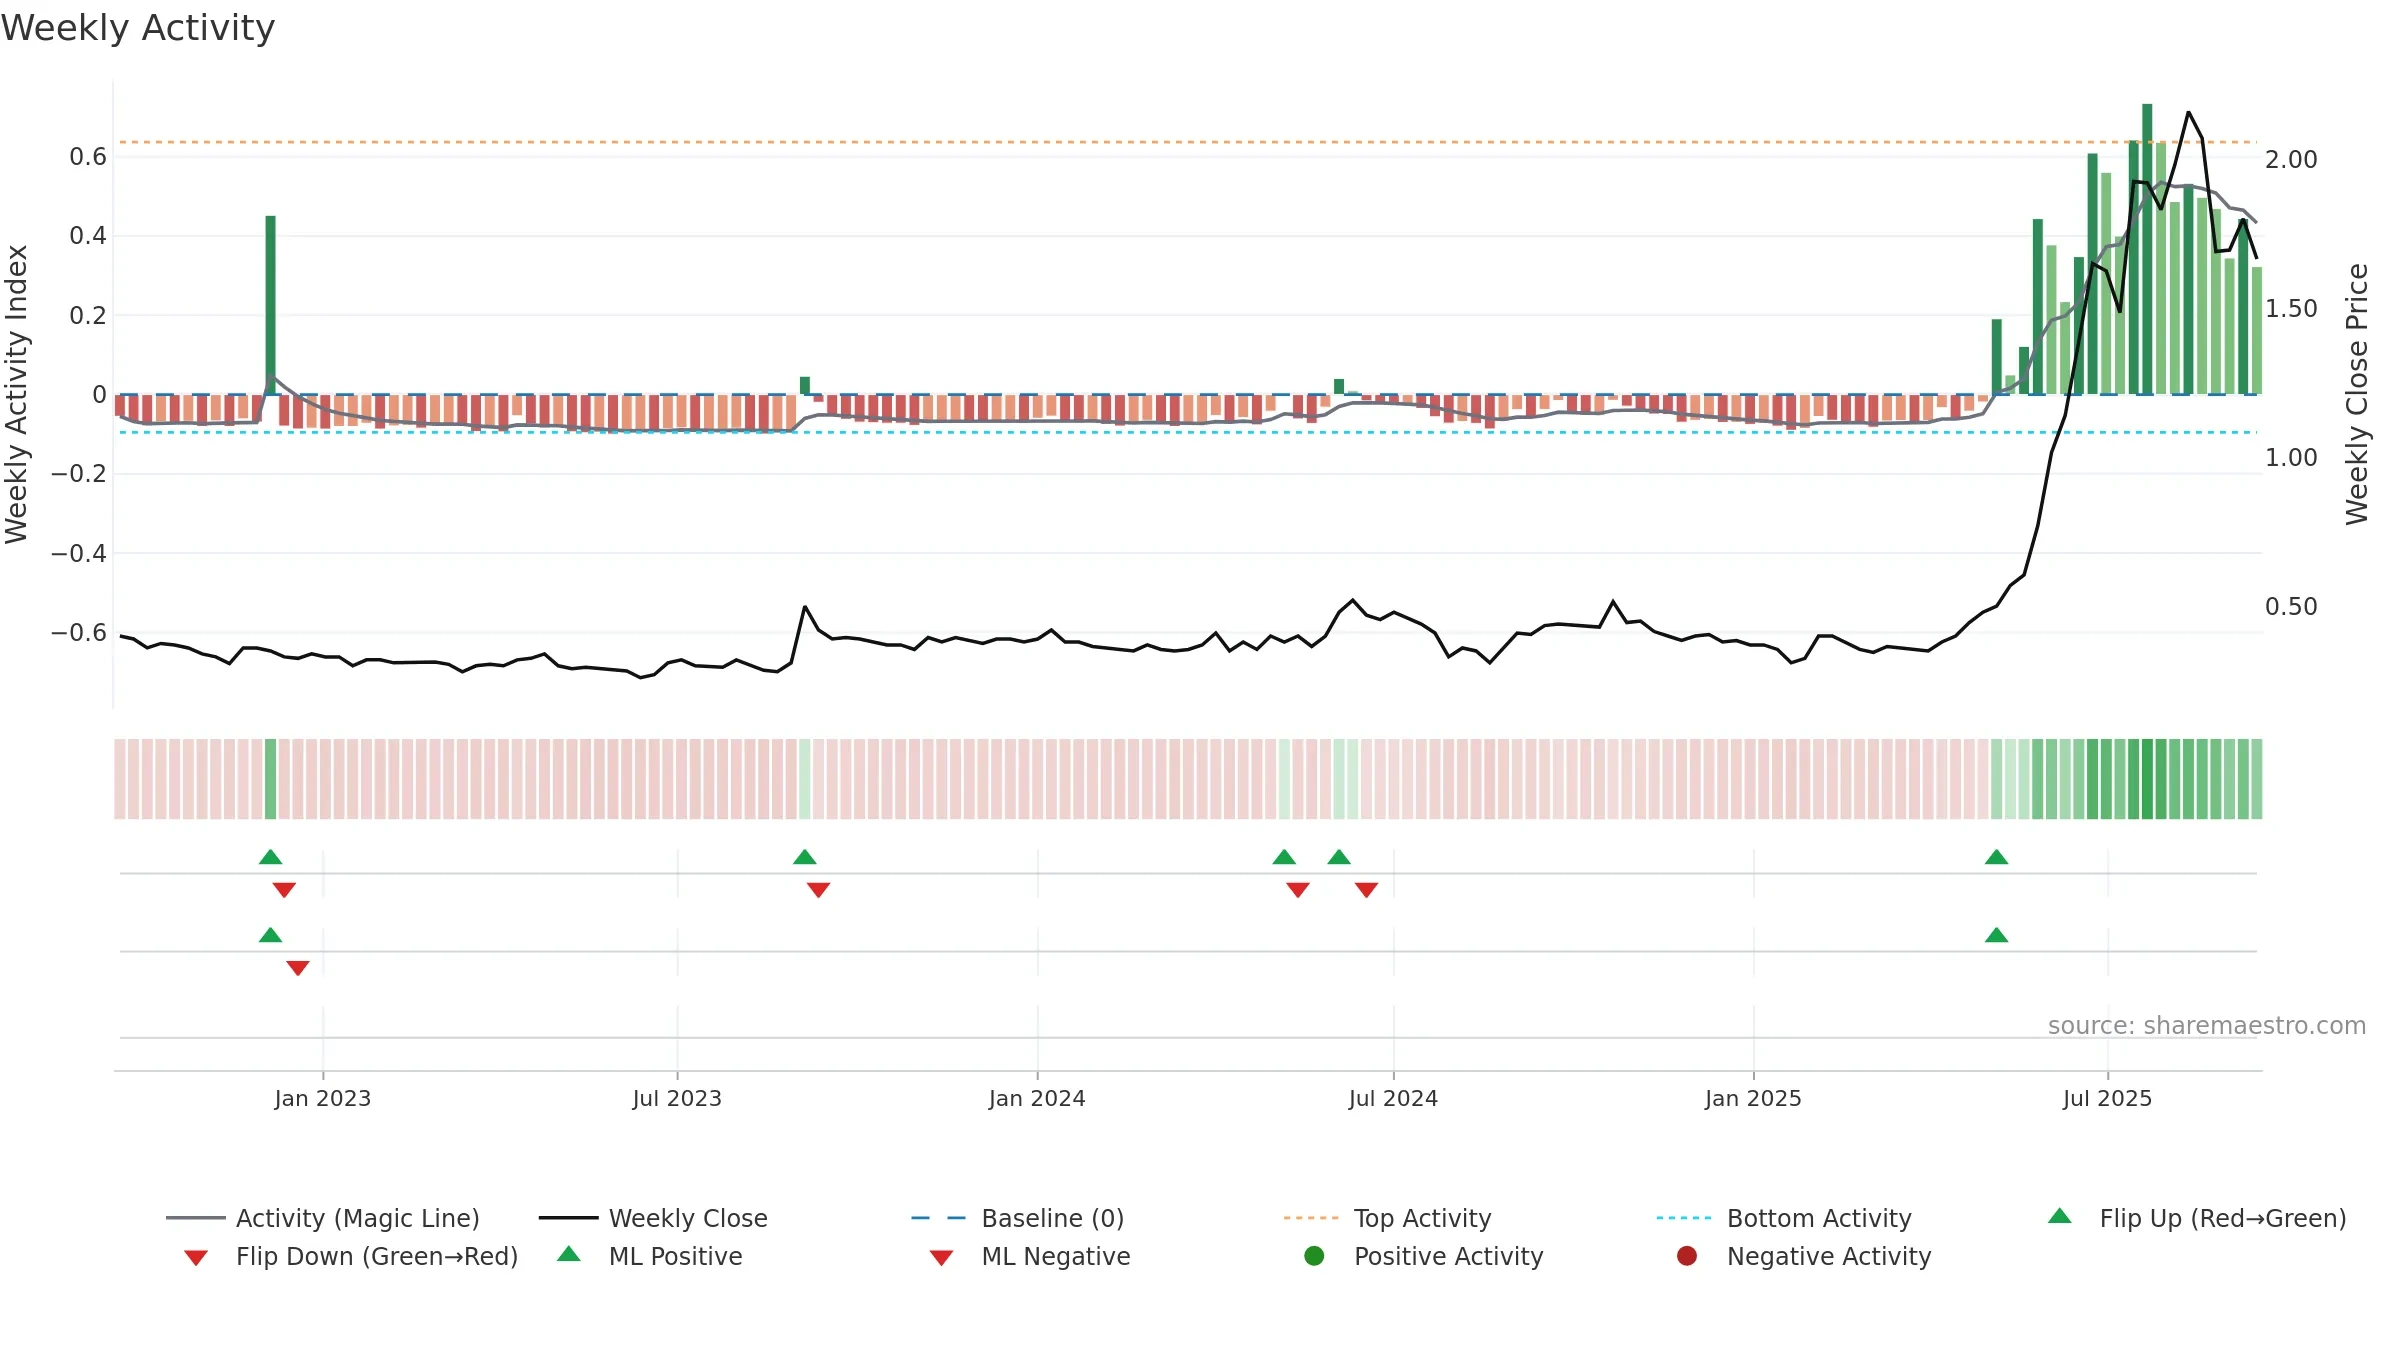This screenshot has width=2400, height=1350.
Task: Click green triangle icon beside ML Positive legend
Action: point(568,1254)
